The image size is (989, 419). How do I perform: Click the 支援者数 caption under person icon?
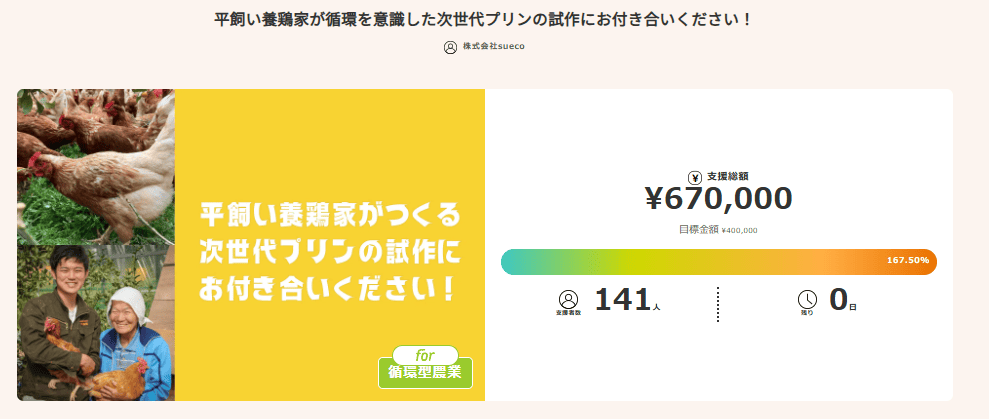pos(568,314)
